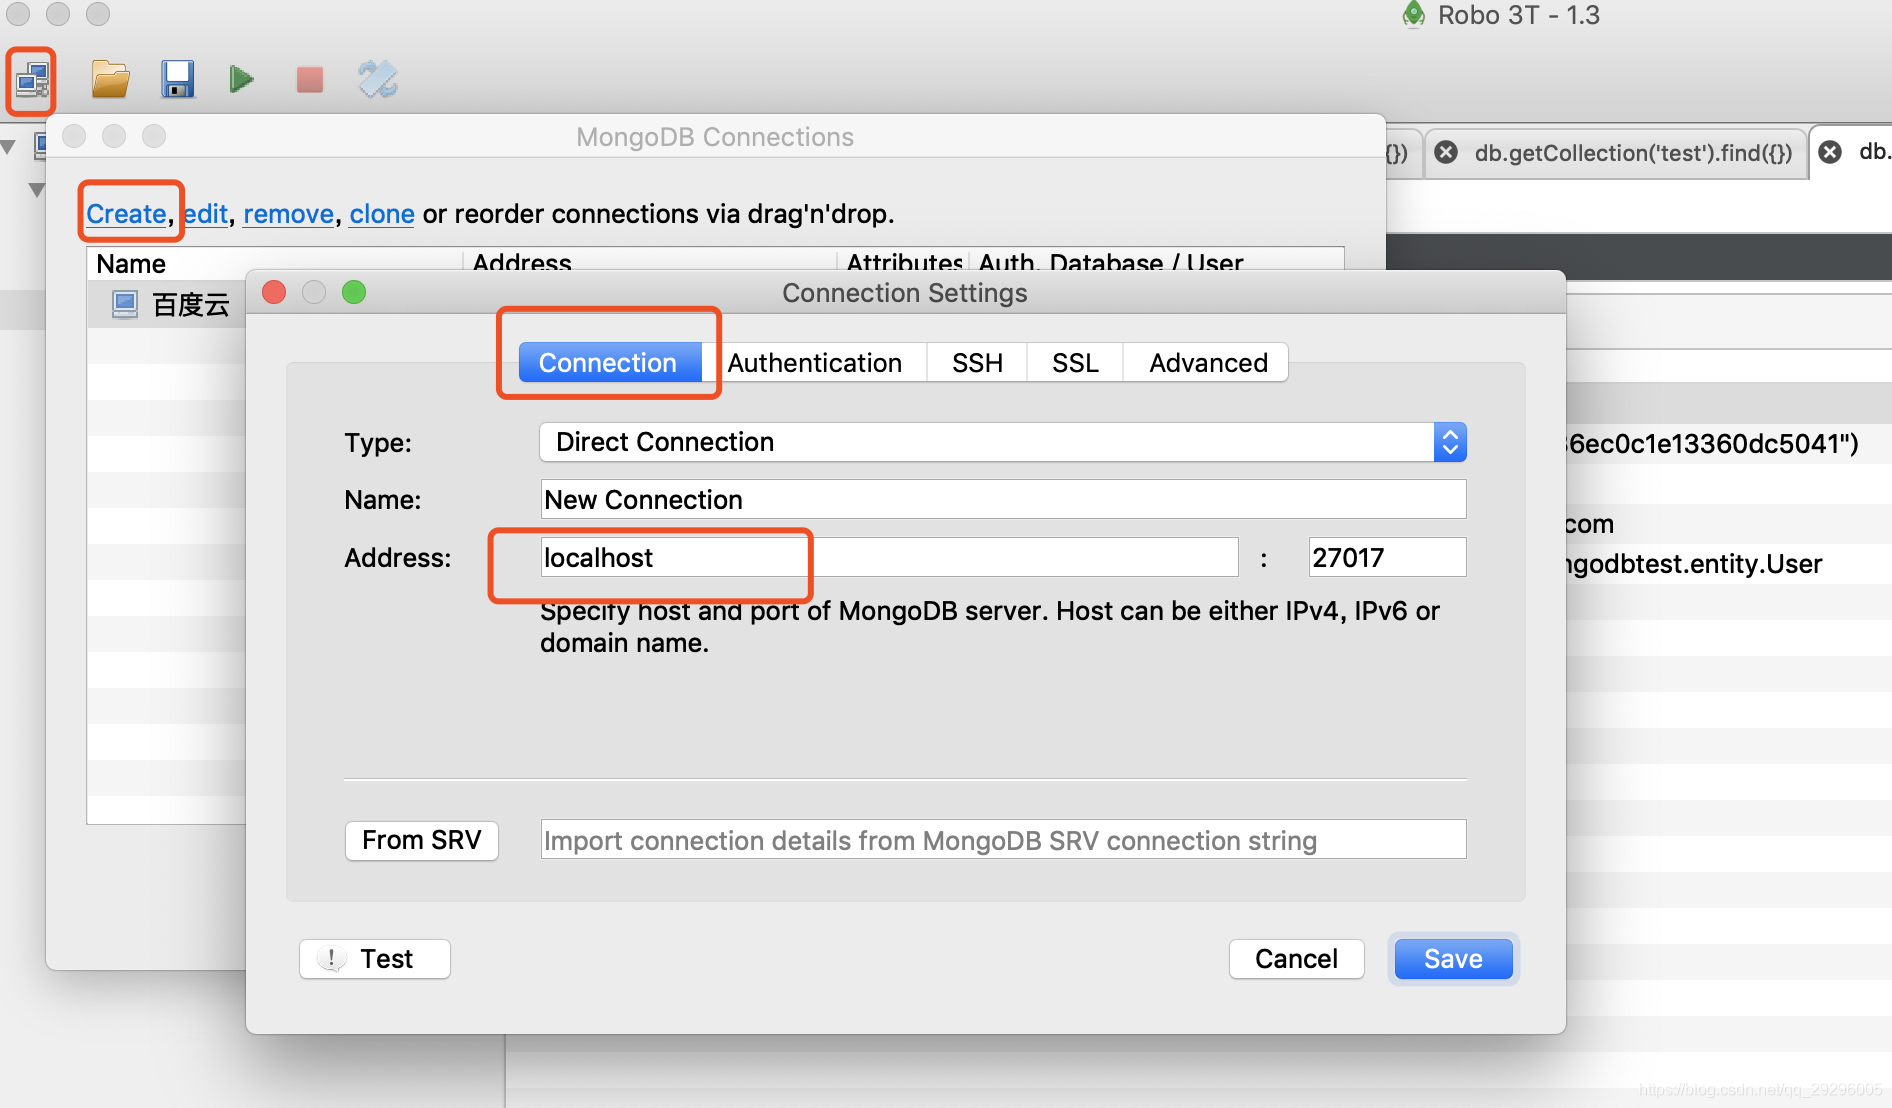This screenshot has height=1108, width=1892.
Task: Click the SRV connection string input field
Action: pyautogui.click(x=1003, y=840)
